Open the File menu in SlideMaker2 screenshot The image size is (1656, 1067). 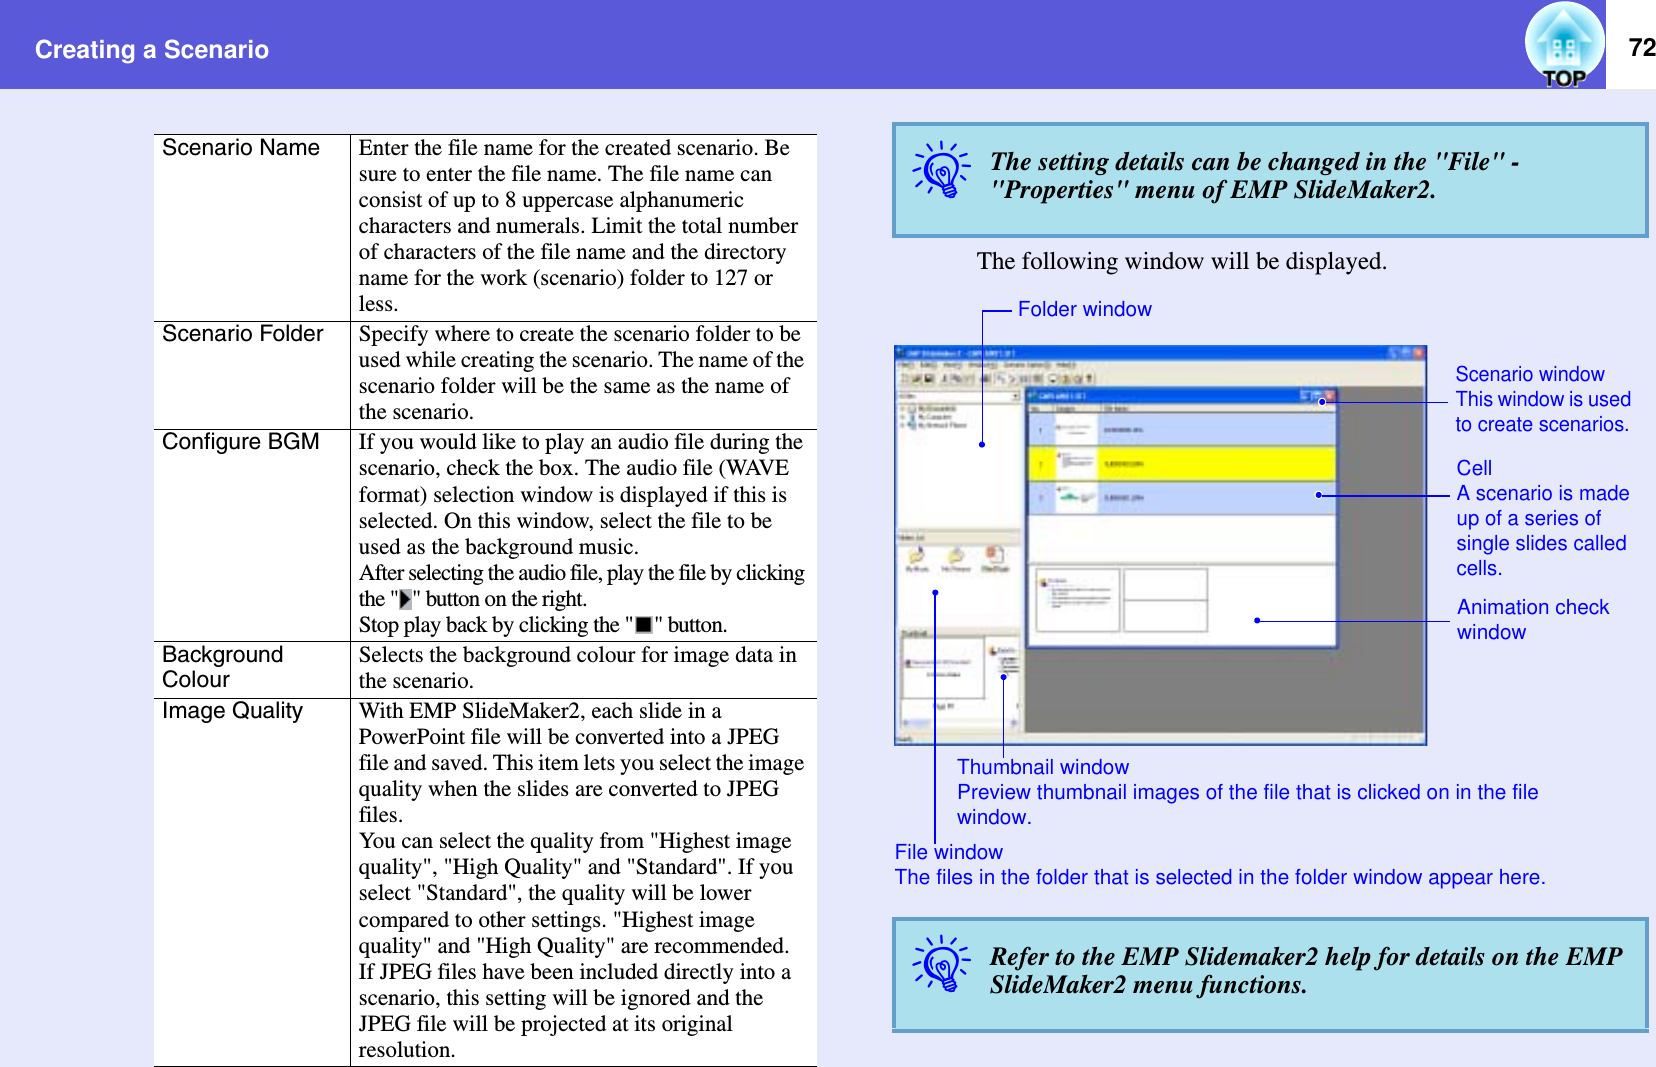905,365
